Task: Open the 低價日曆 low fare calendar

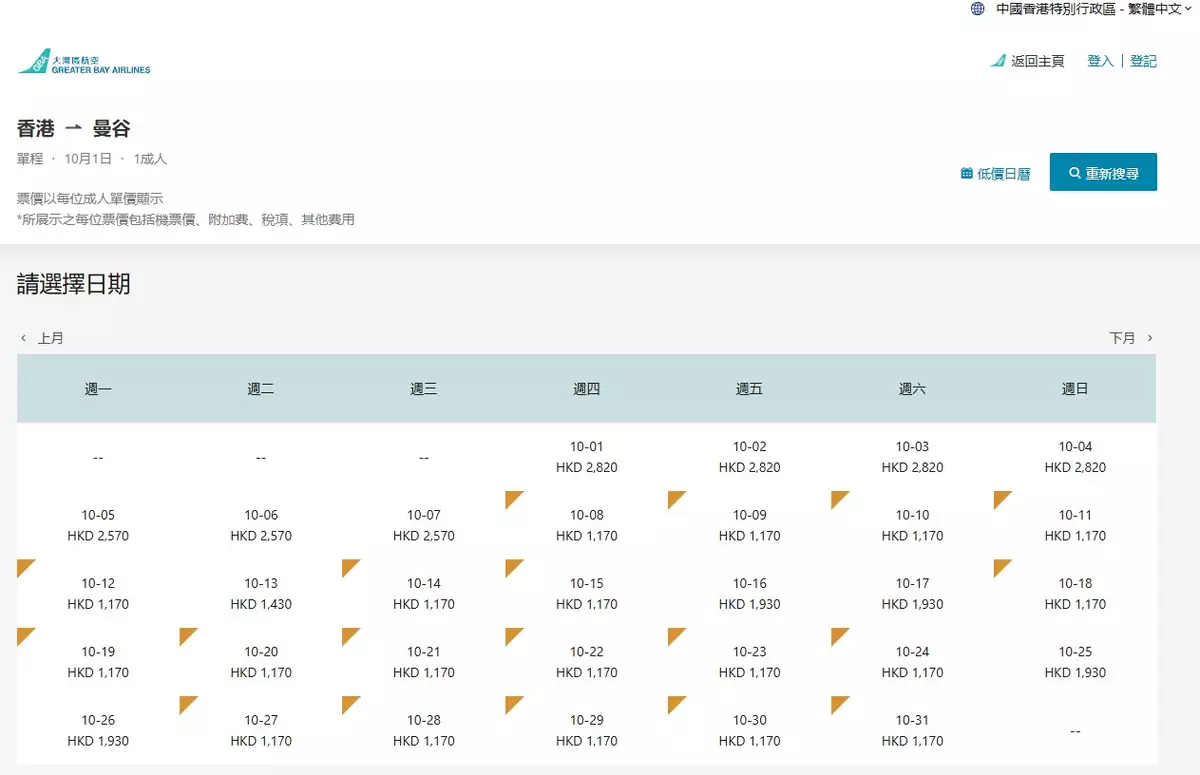Action: pos(1003,173)
